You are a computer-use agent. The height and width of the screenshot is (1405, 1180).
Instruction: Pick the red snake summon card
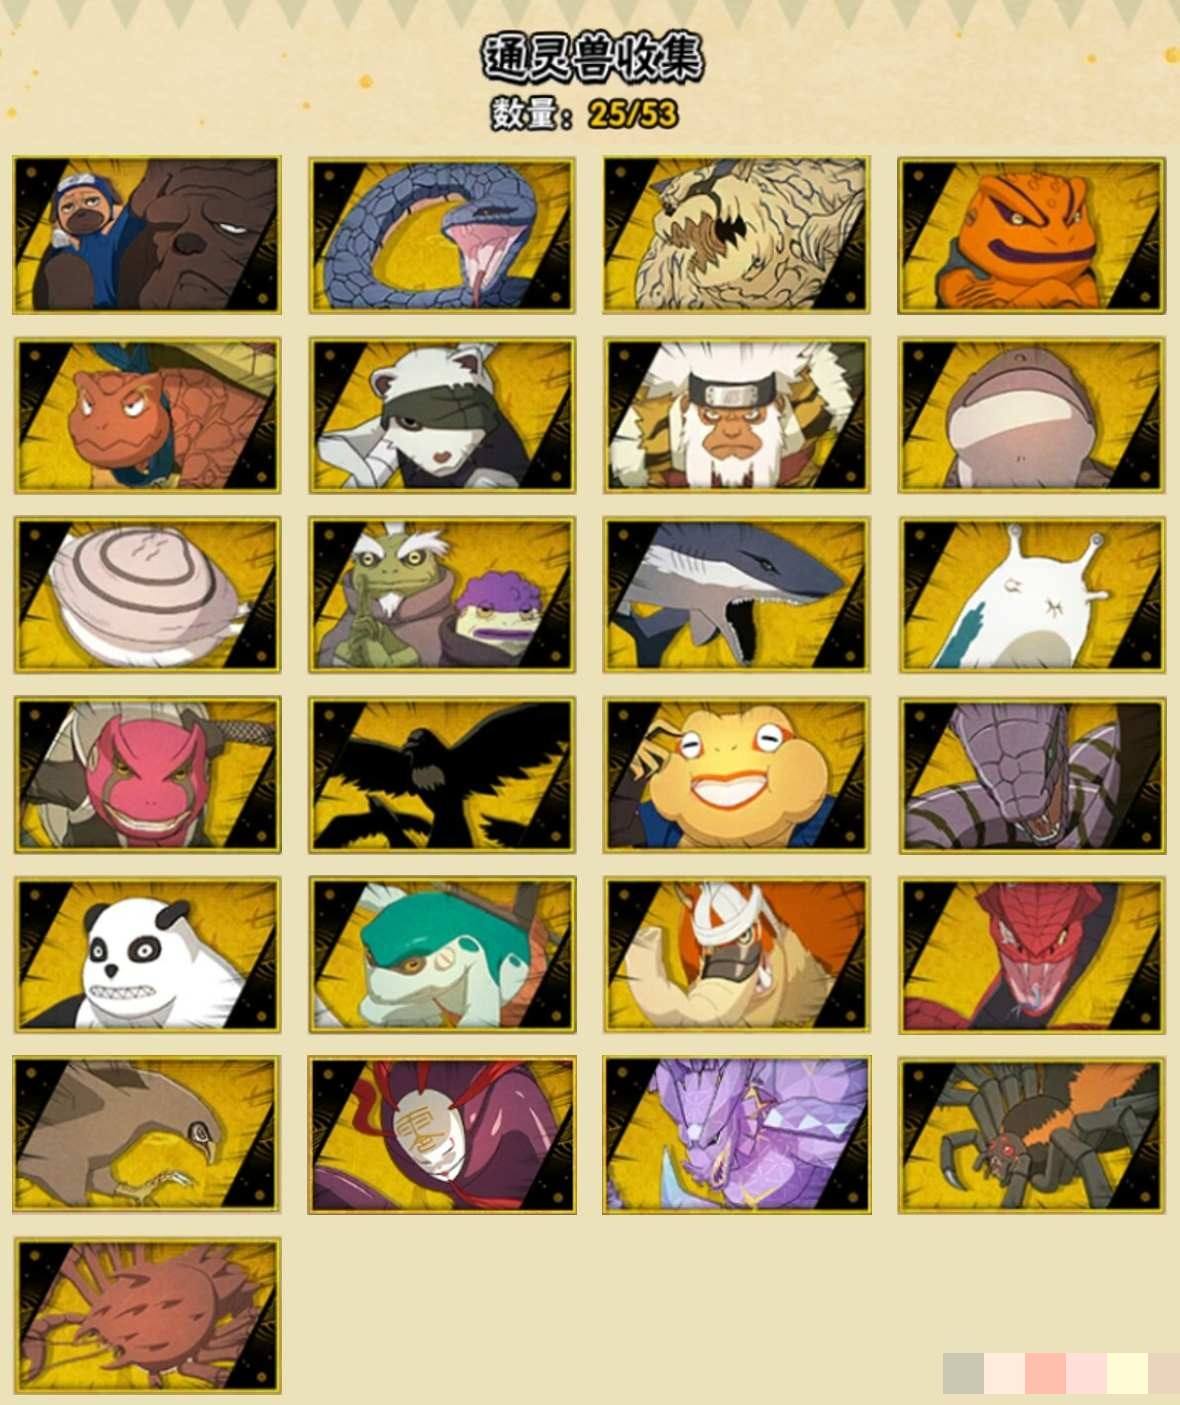(1032, 955)
